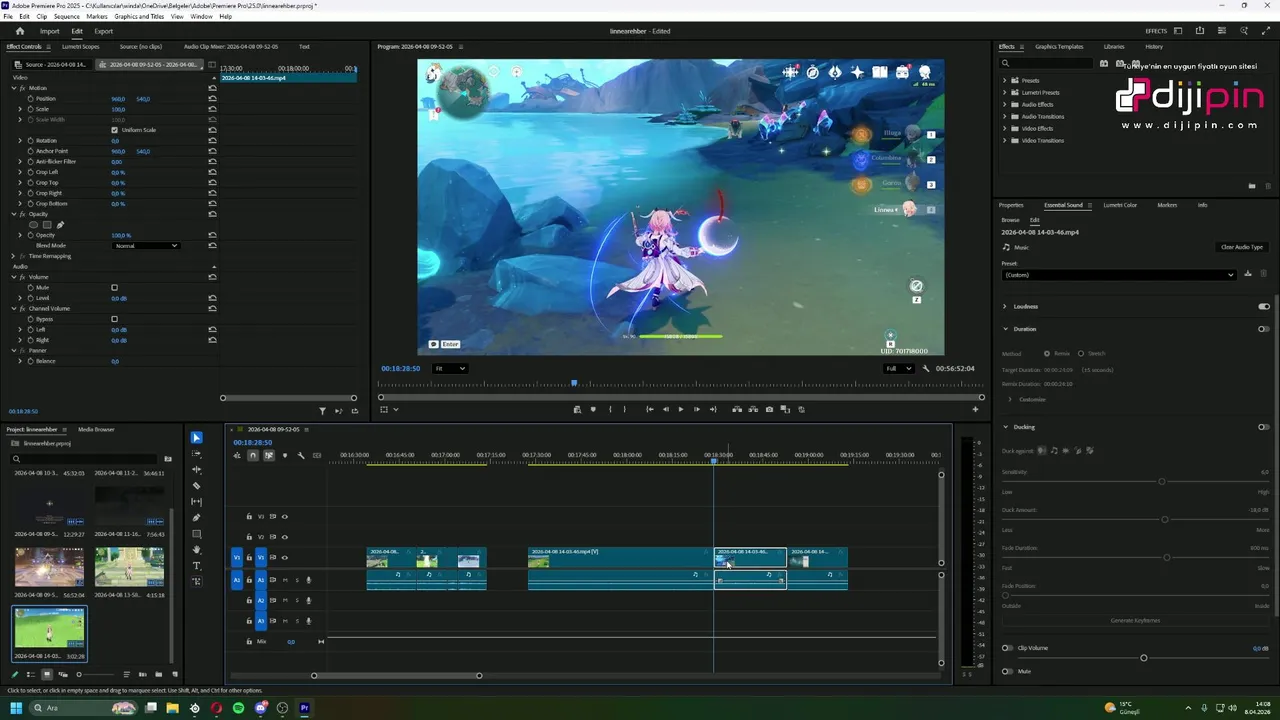
Task: Click the Extract button in Program monitor
Action: [x=753, y=409]
